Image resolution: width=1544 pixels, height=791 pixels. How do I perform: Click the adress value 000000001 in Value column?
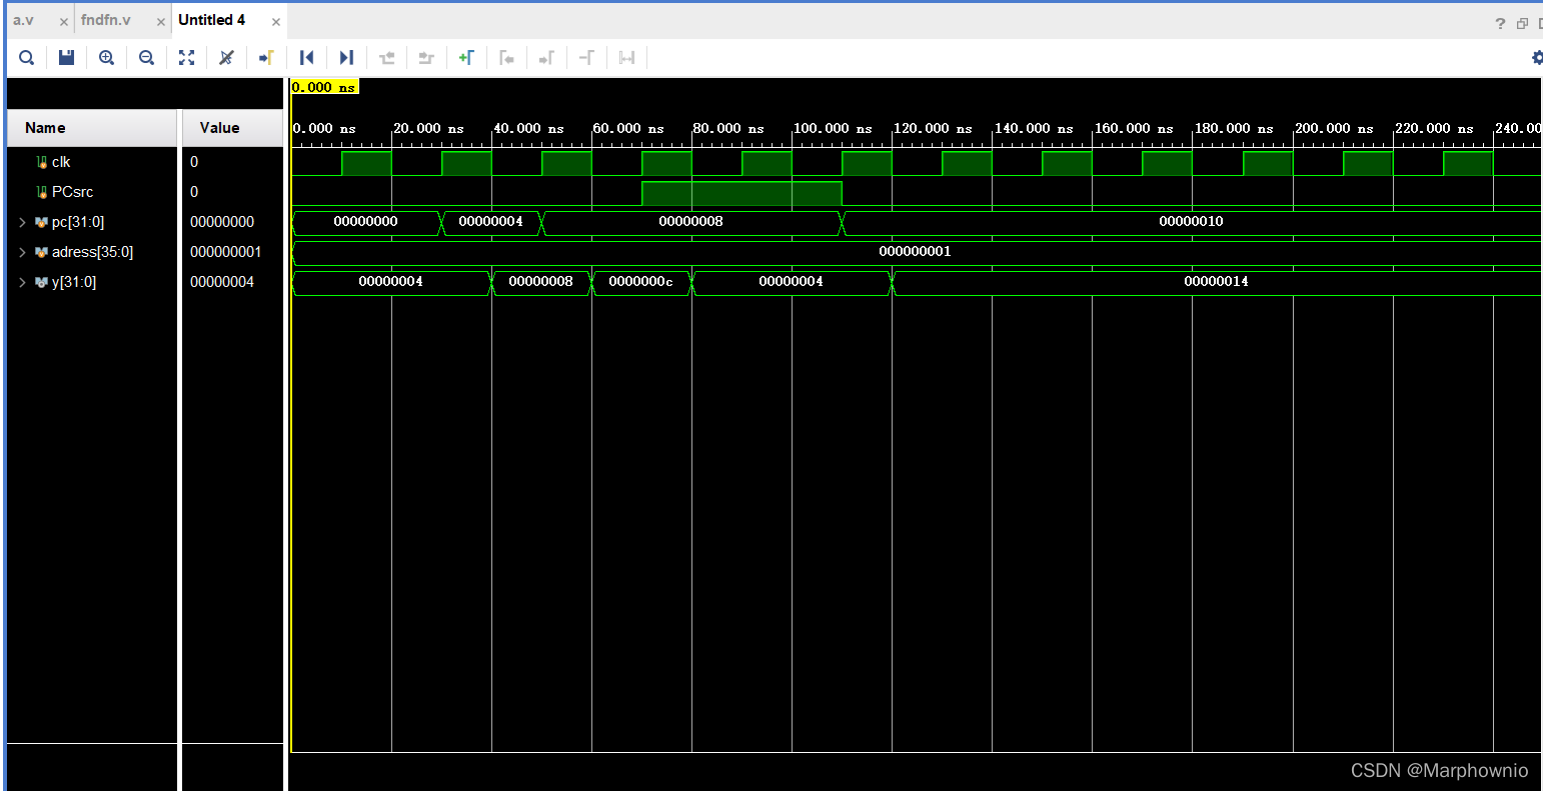pos(226,252)
